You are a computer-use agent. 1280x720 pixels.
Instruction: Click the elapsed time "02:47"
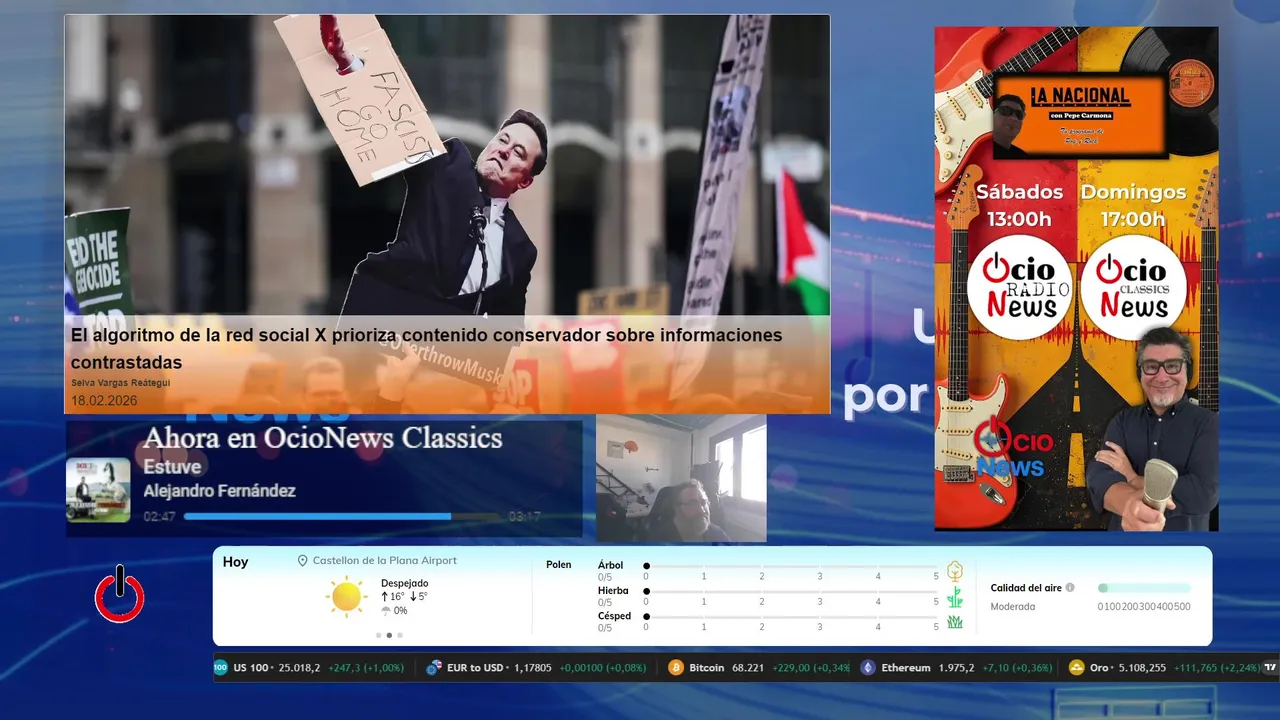[159, 517]
